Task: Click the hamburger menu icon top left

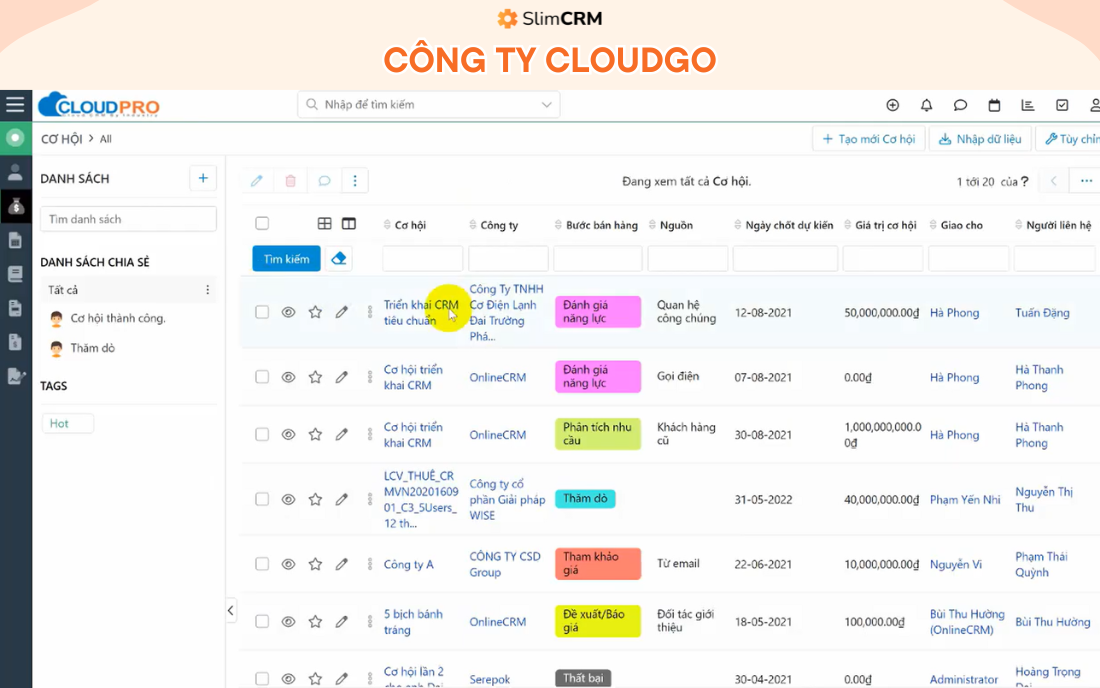Action: pos(15,104)
